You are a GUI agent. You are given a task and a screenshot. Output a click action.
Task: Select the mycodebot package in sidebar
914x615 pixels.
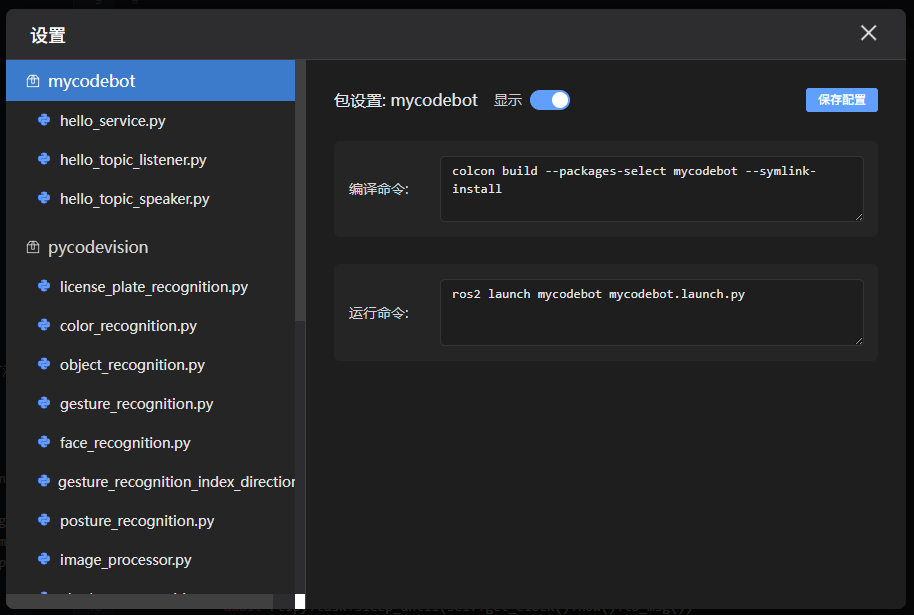[92, 81]
